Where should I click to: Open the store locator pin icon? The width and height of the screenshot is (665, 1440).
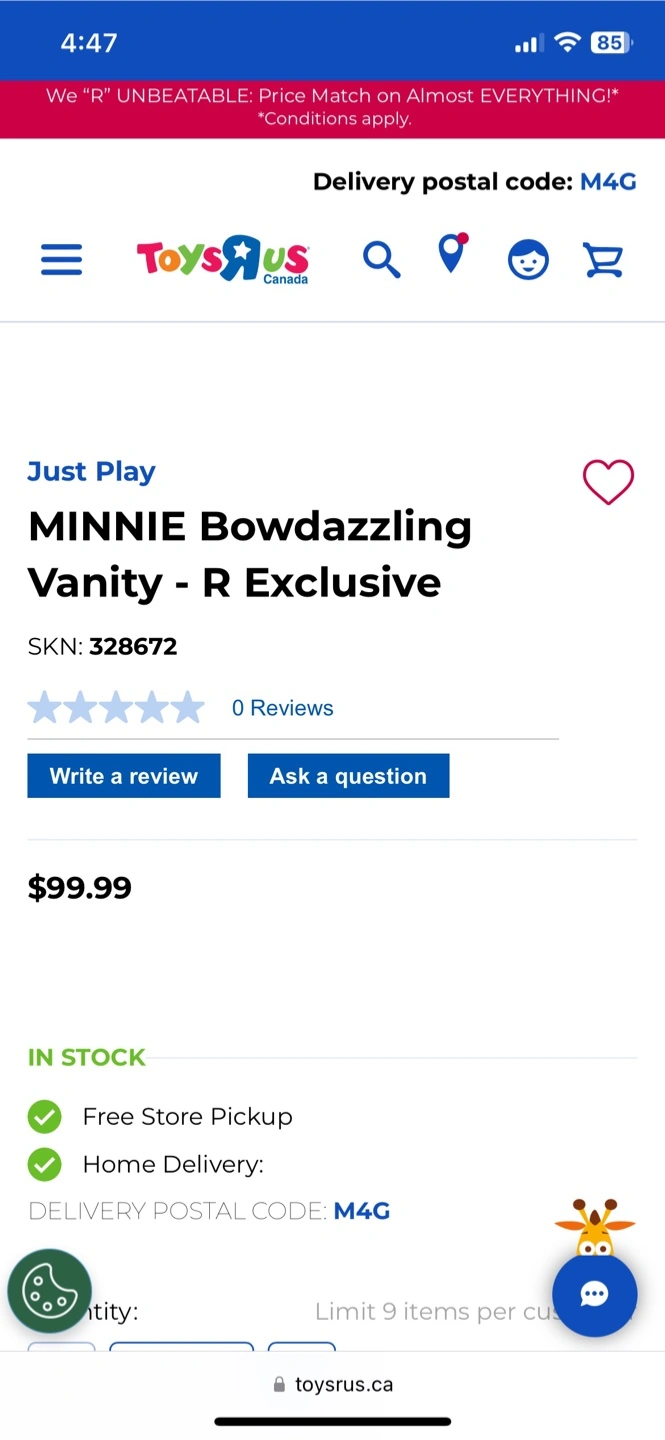click(x=453, y=253)
